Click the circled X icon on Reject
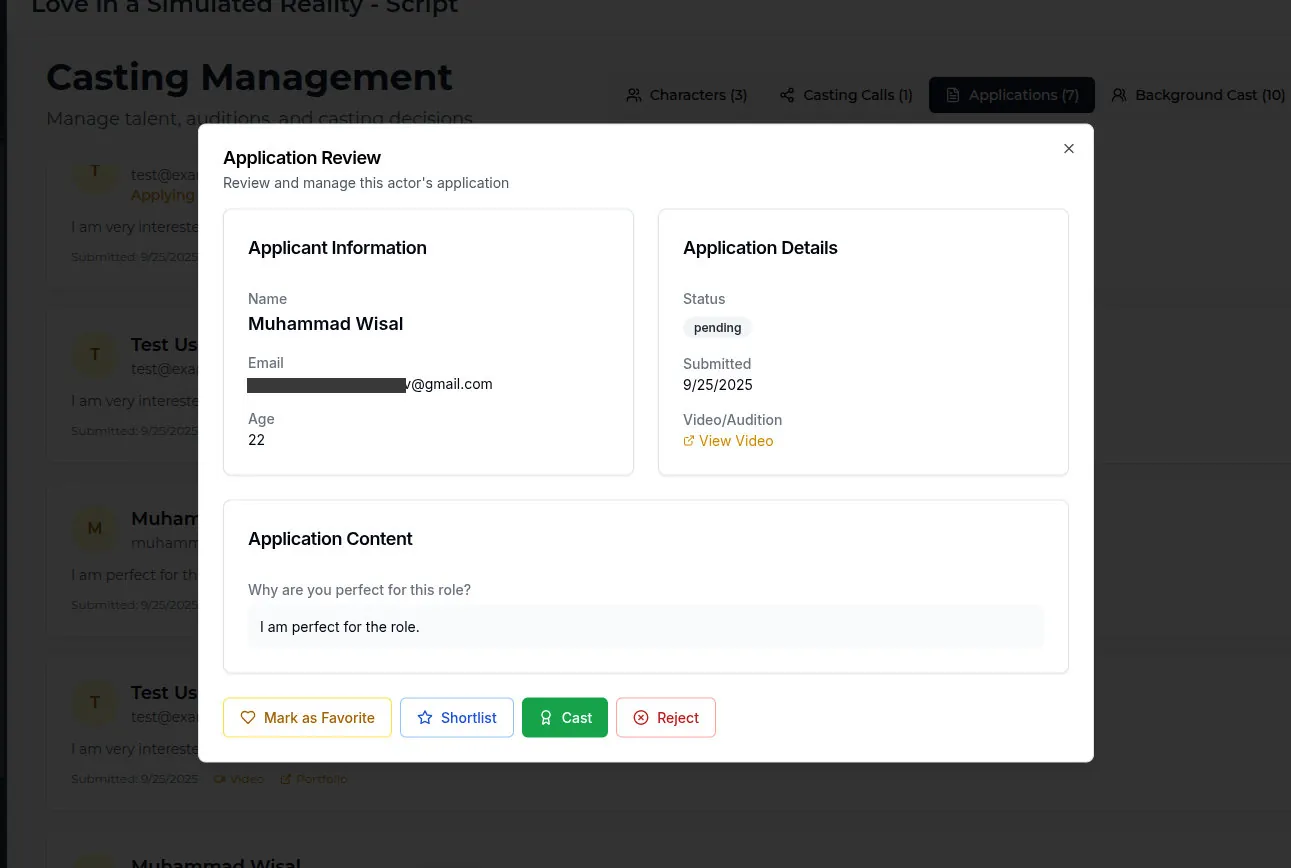Image resolution: width=1291 pixels, height=868 pixels. coord(641,717)
